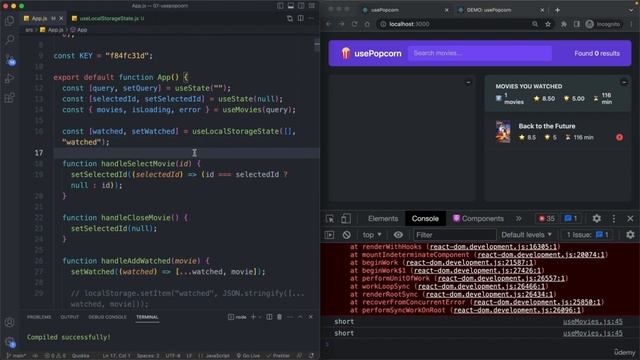Click Prettier in the status bar
640x360 pixels.
click(278, 356)
